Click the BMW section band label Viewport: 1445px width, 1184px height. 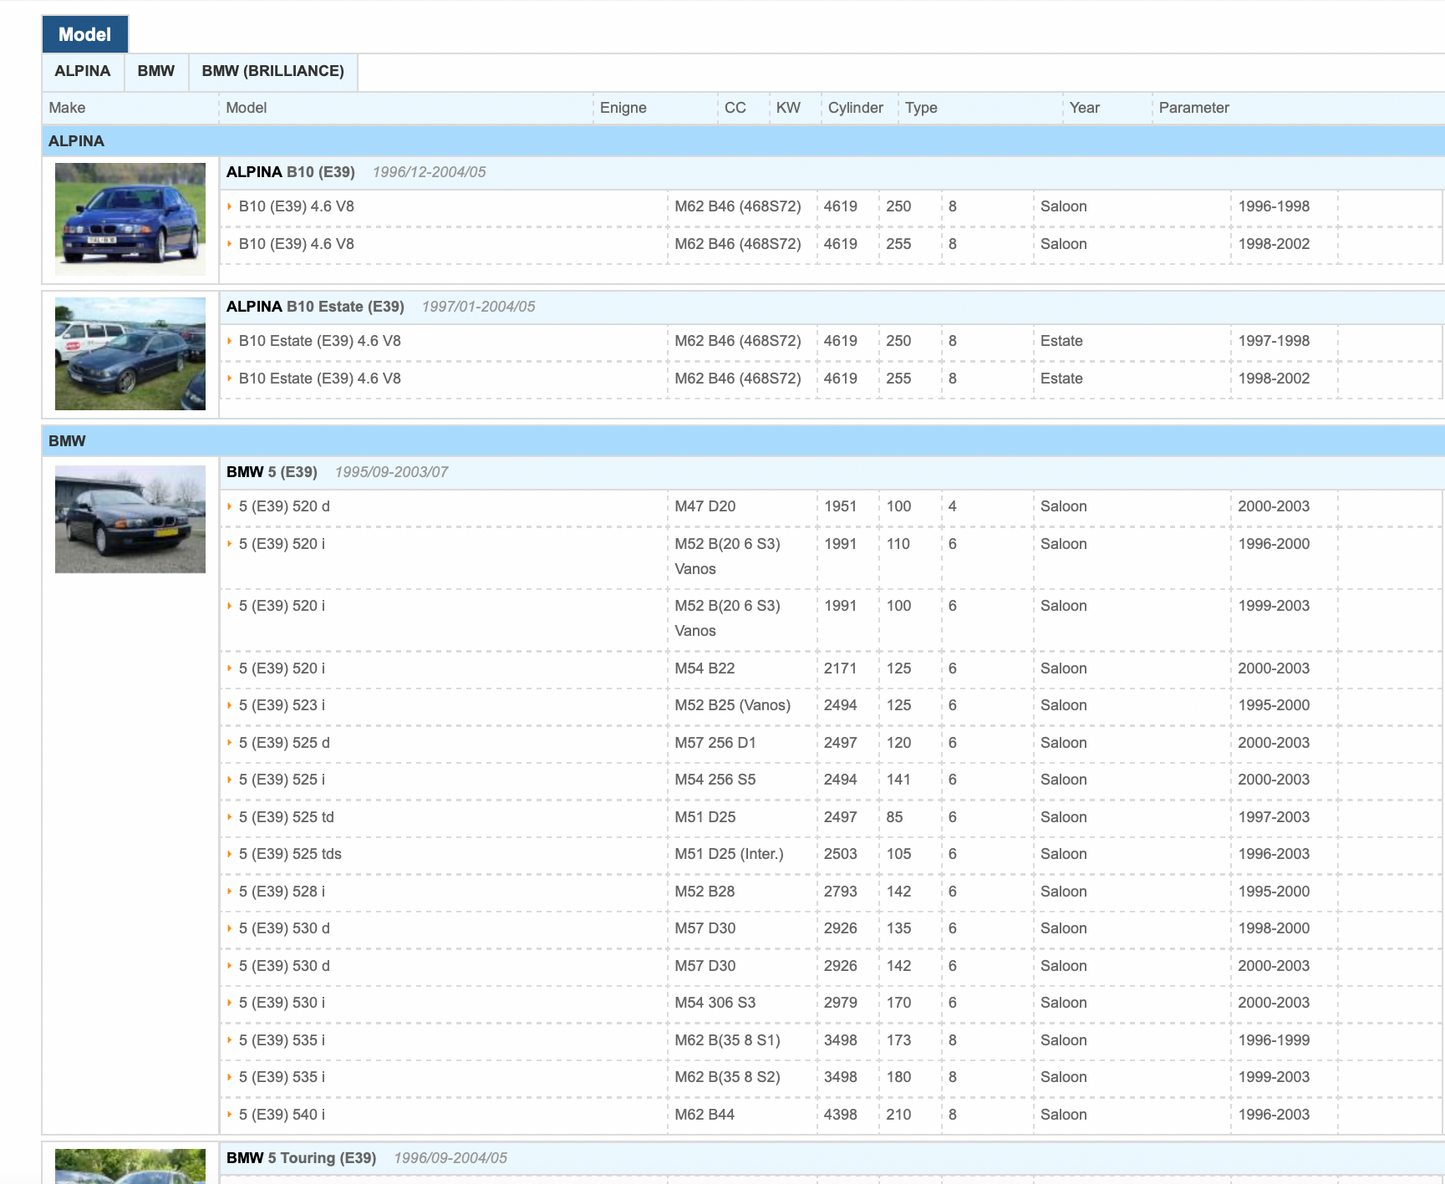(67, 441)
